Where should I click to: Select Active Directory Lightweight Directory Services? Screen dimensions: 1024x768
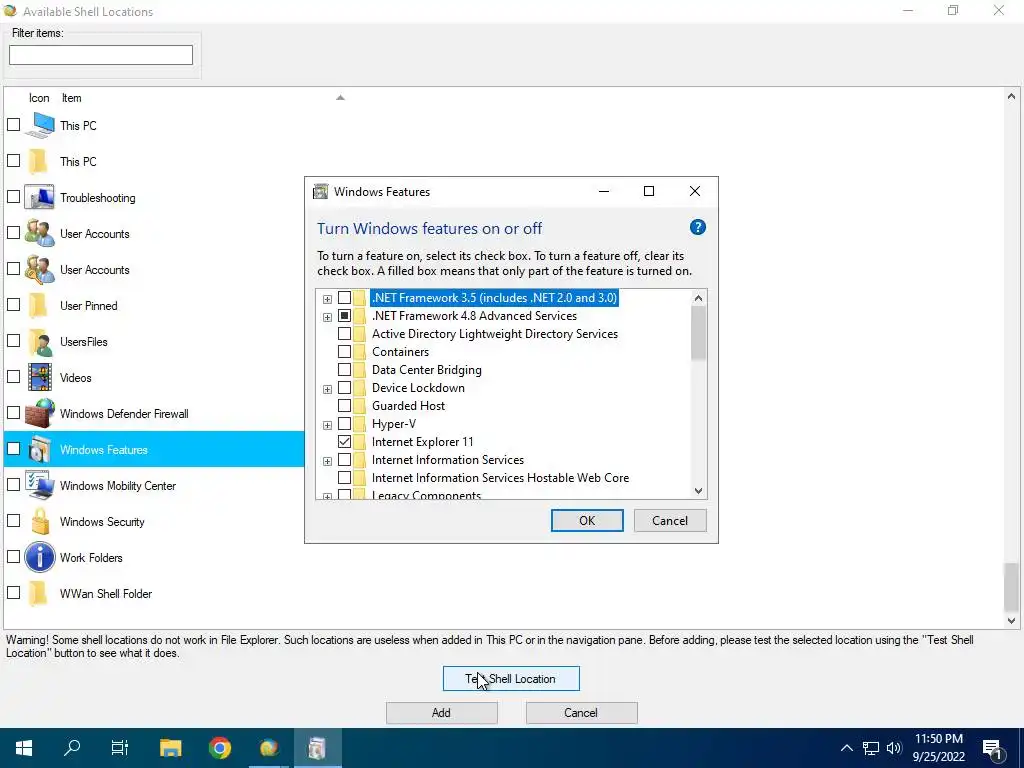494,334
